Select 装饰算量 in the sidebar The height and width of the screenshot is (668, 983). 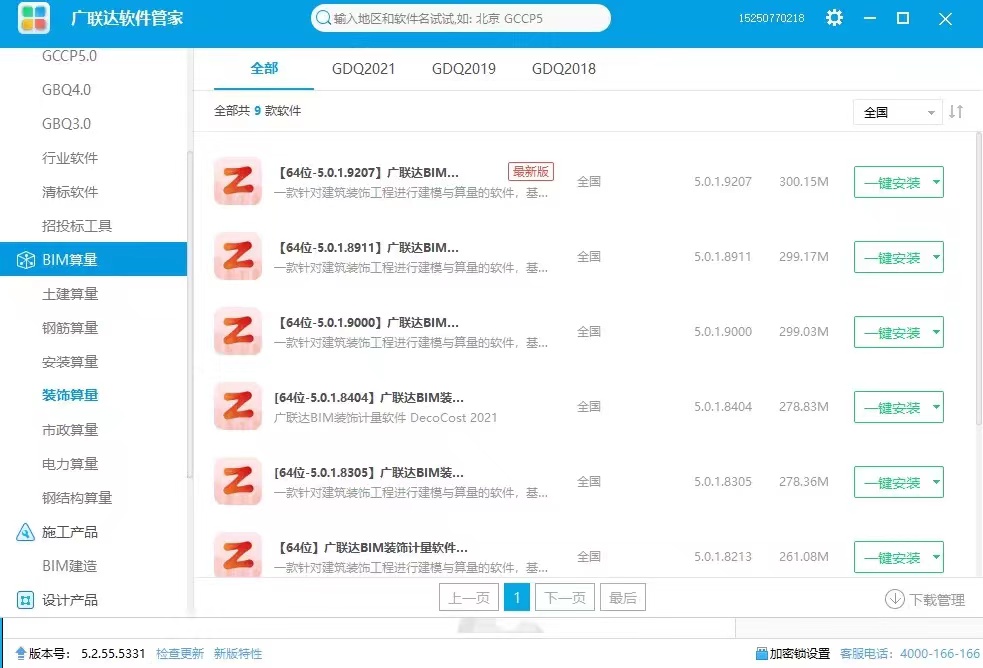point(70,395)
